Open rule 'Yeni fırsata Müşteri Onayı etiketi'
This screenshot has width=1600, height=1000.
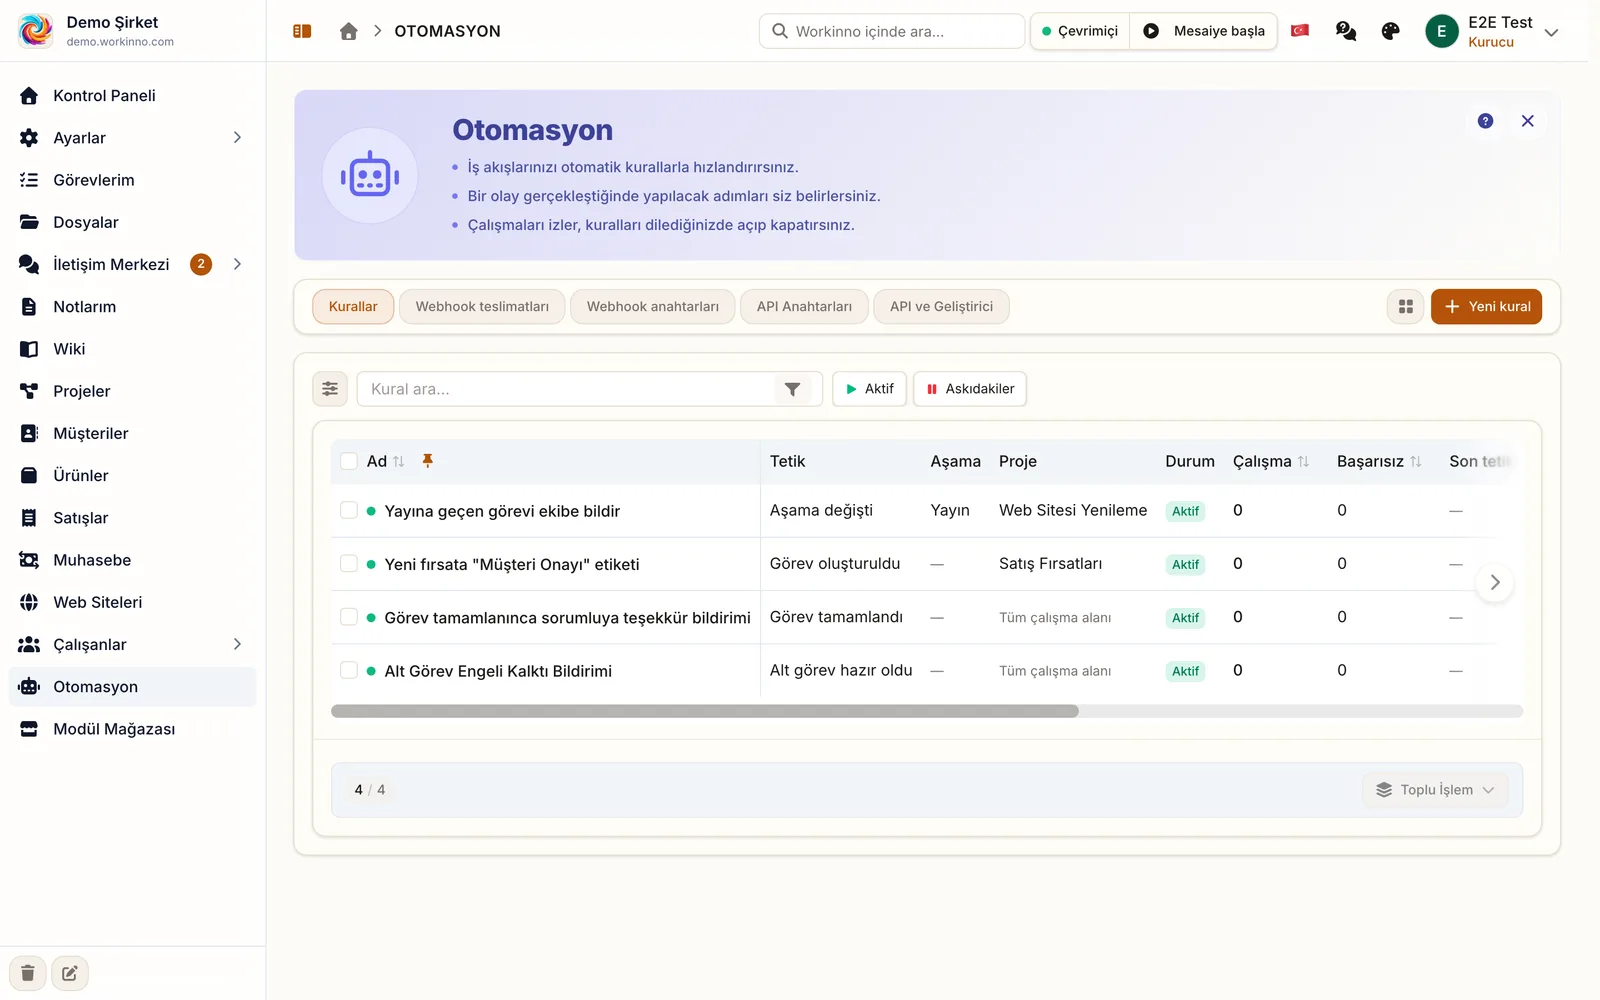tap(512, 565)
